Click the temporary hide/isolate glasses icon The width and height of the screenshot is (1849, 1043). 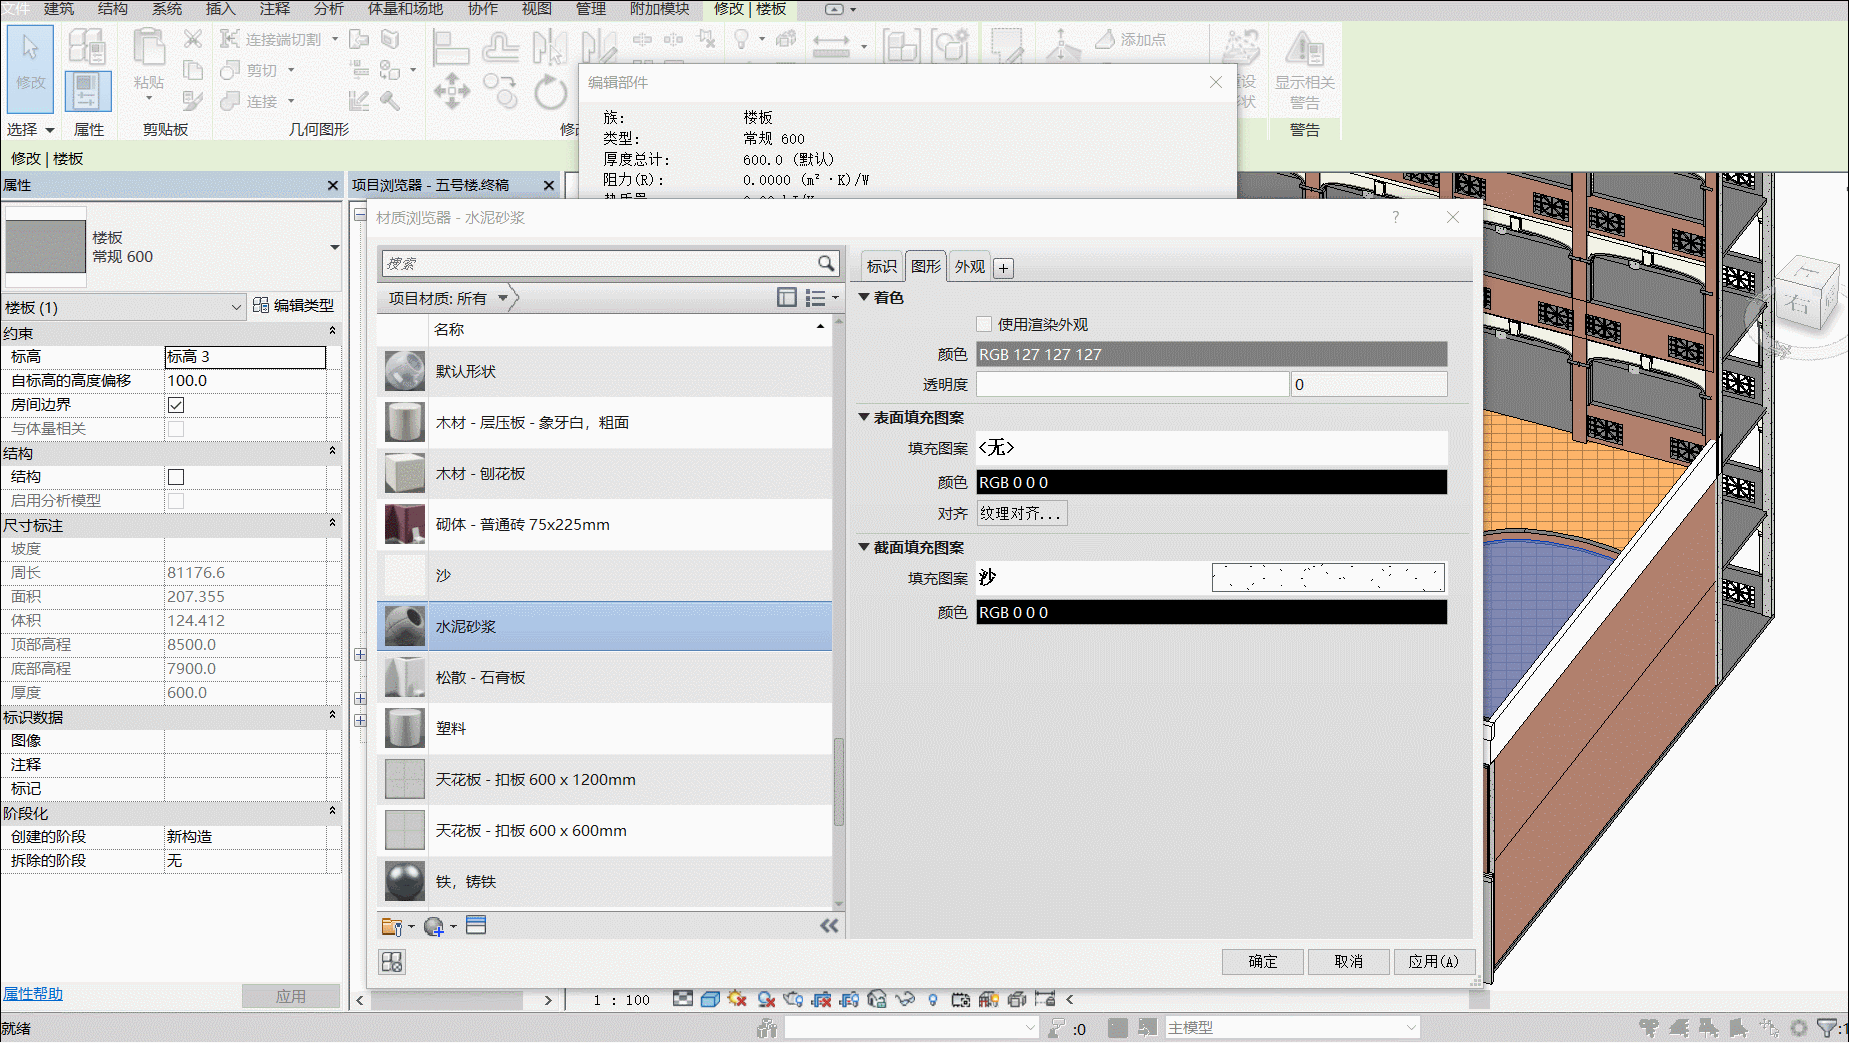coord(905,999)
